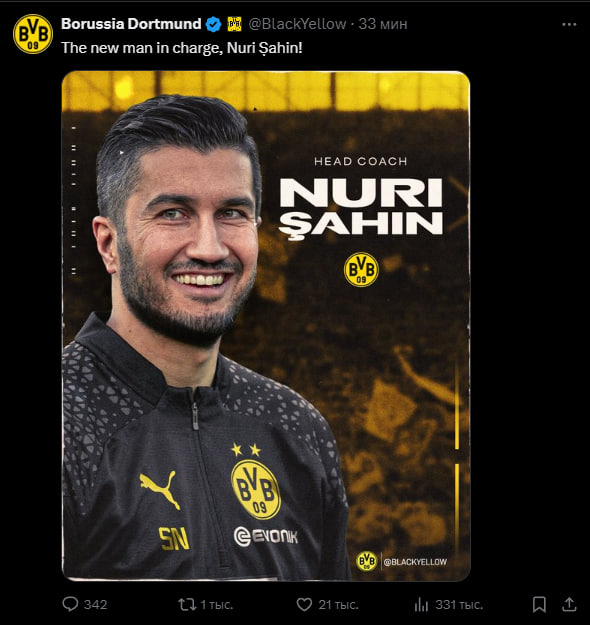Screen dimensions: 590x625
Task: Click the 1 тыс. repost count
Action: [216, 605]
